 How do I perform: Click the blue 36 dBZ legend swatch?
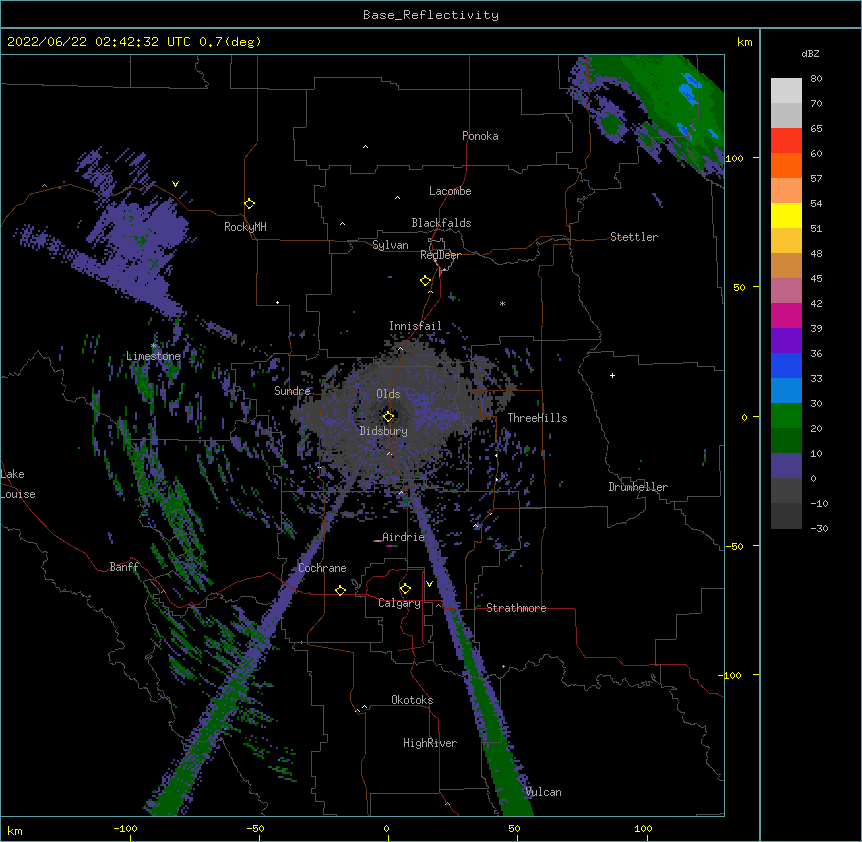pyautogui.click(x=786, y=365)
